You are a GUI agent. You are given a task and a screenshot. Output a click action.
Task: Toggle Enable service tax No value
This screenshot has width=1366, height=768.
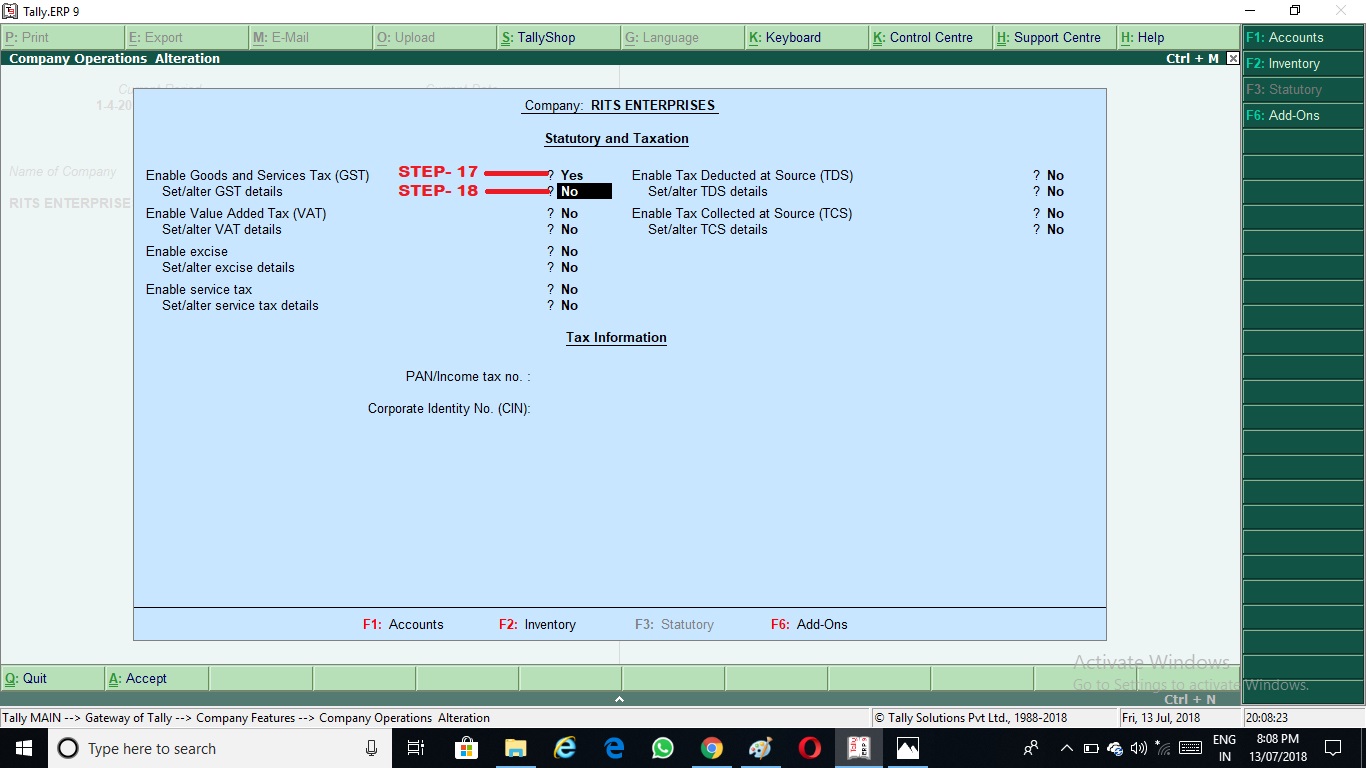[x=569, y=289]
